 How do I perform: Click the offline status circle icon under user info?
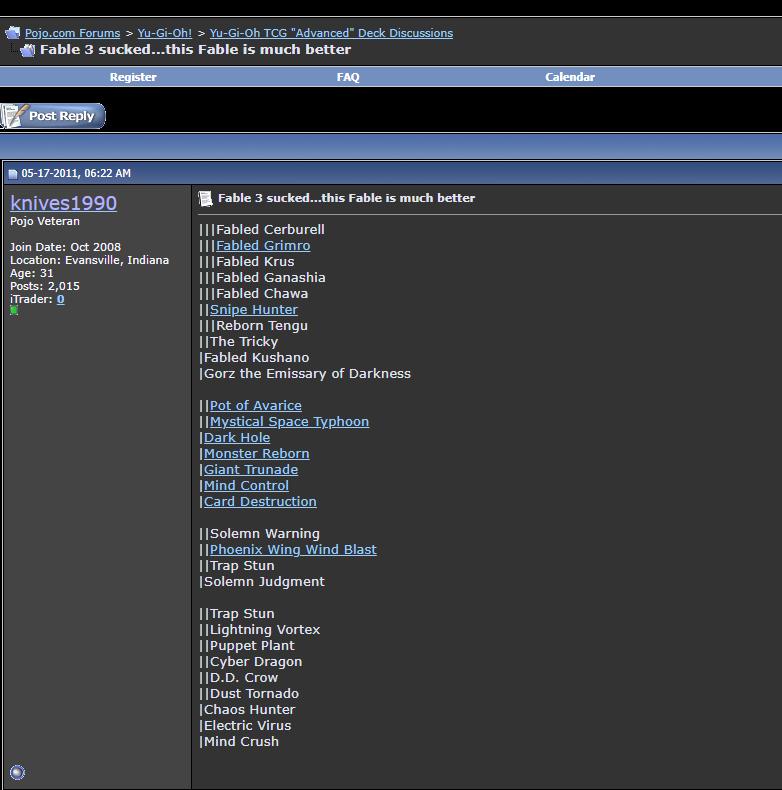(17, 772)
